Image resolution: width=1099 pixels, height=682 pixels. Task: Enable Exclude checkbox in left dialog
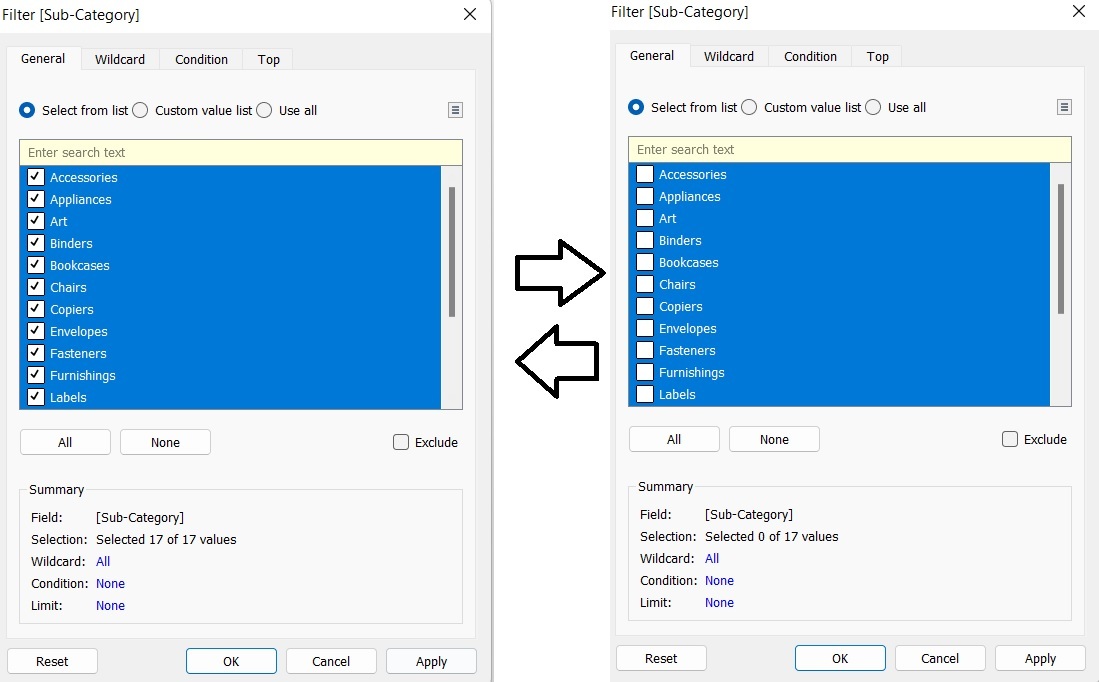(x=401, y=442)
